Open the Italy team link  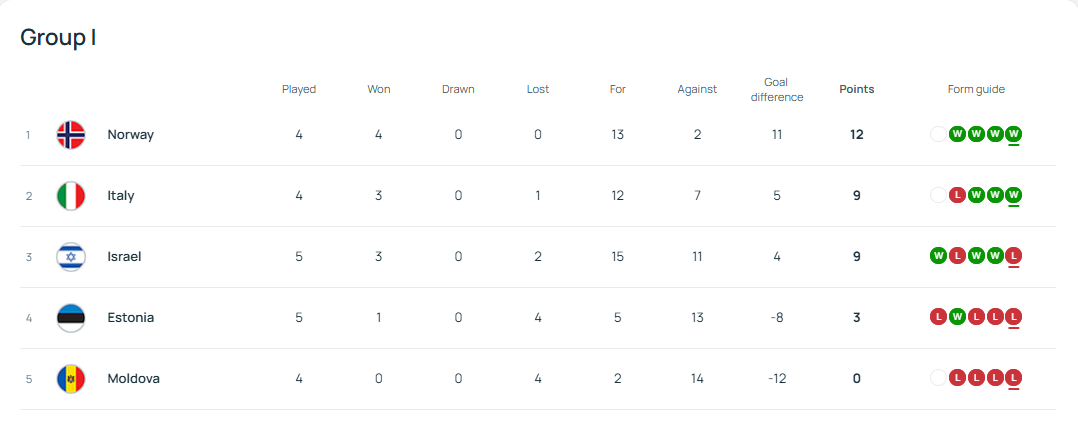click(x=121, y=196)
